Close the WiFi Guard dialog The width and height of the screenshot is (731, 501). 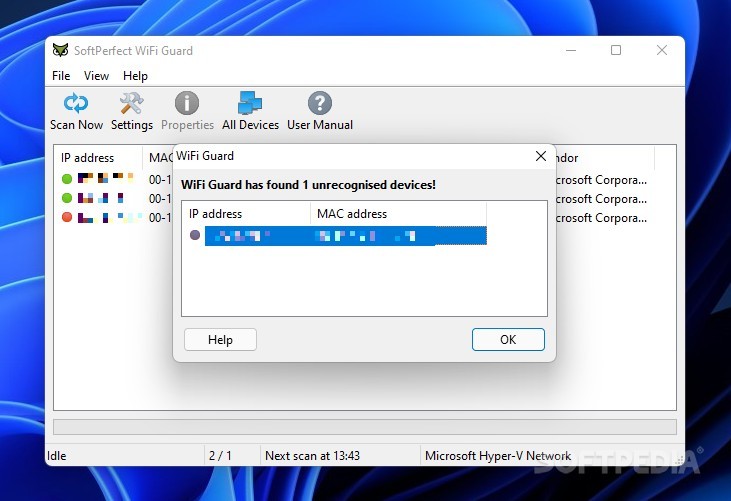point(541,156)
